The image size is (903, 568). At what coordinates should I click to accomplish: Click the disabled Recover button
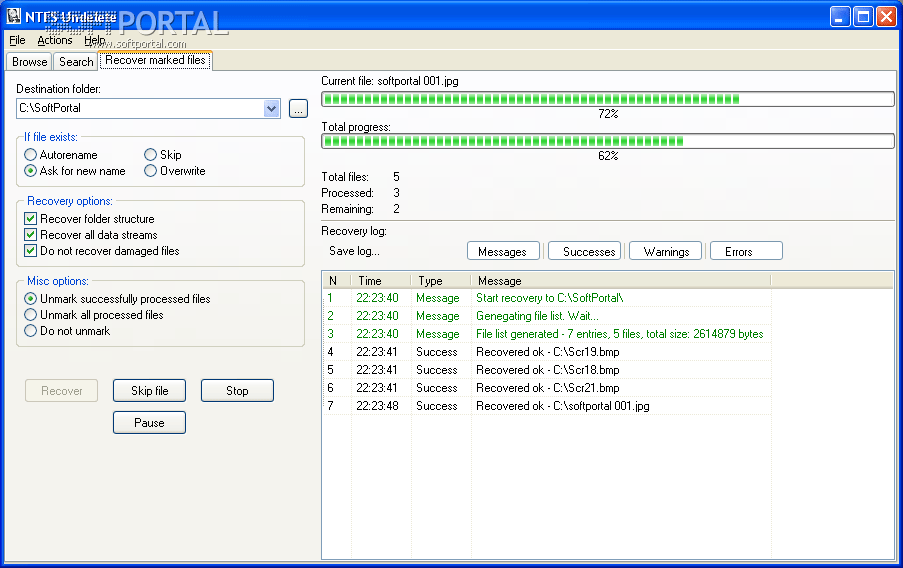pyautogui.click(x=62, y=391)
